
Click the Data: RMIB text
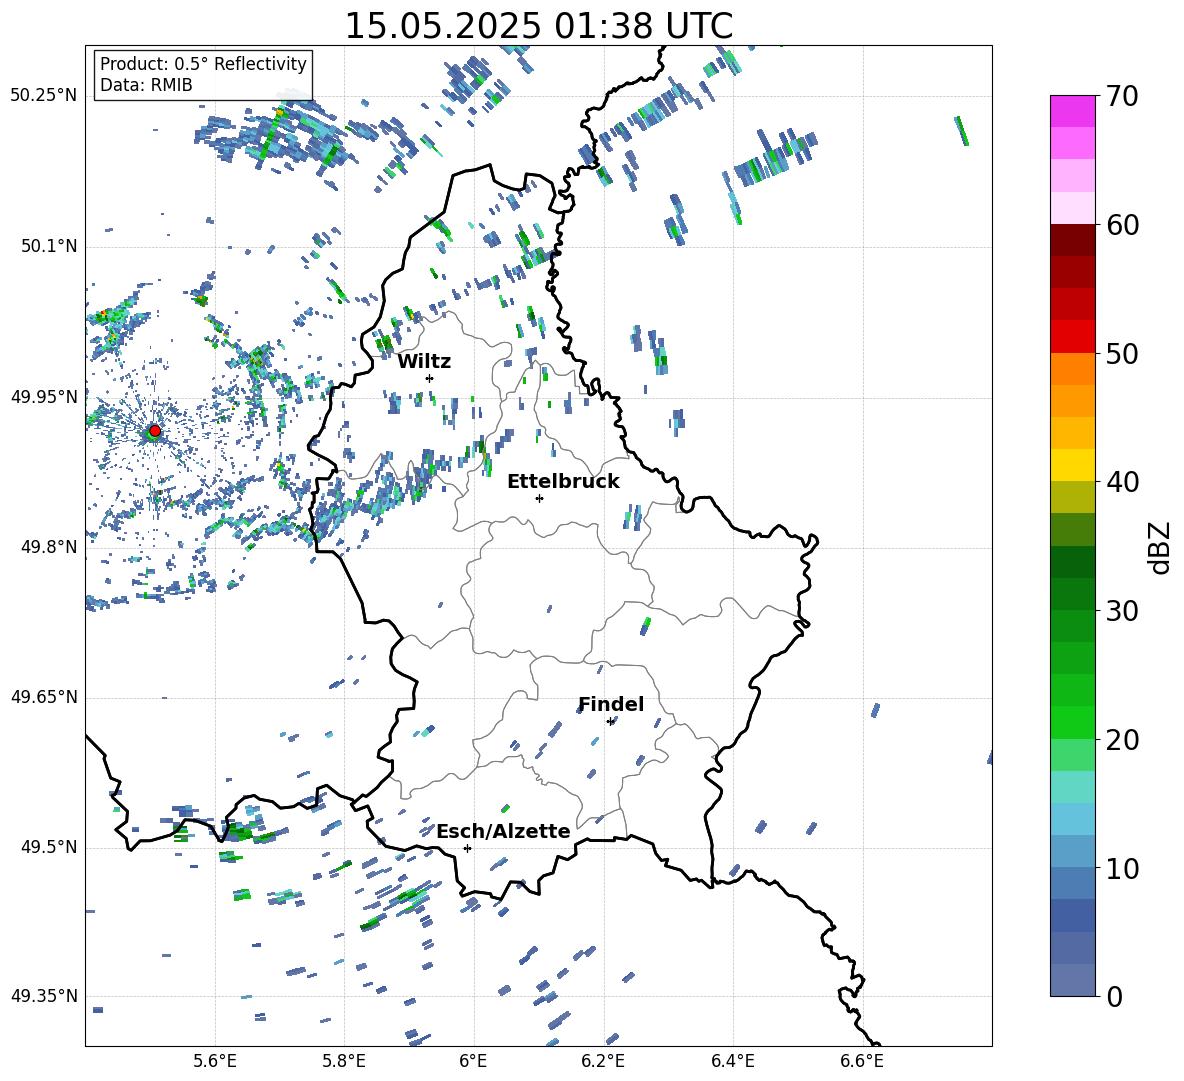click(146, 85)
